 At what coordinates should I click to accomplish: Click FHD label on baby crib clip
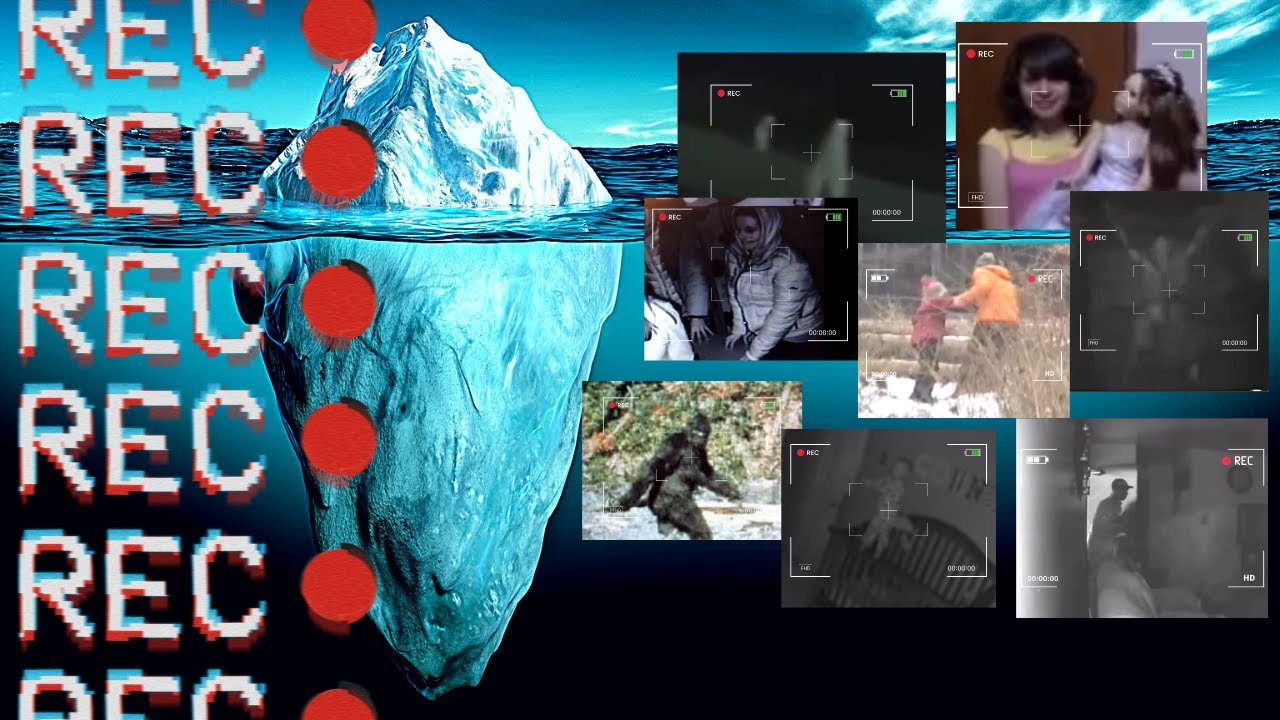pyautogui.click(x=806, y=568)
